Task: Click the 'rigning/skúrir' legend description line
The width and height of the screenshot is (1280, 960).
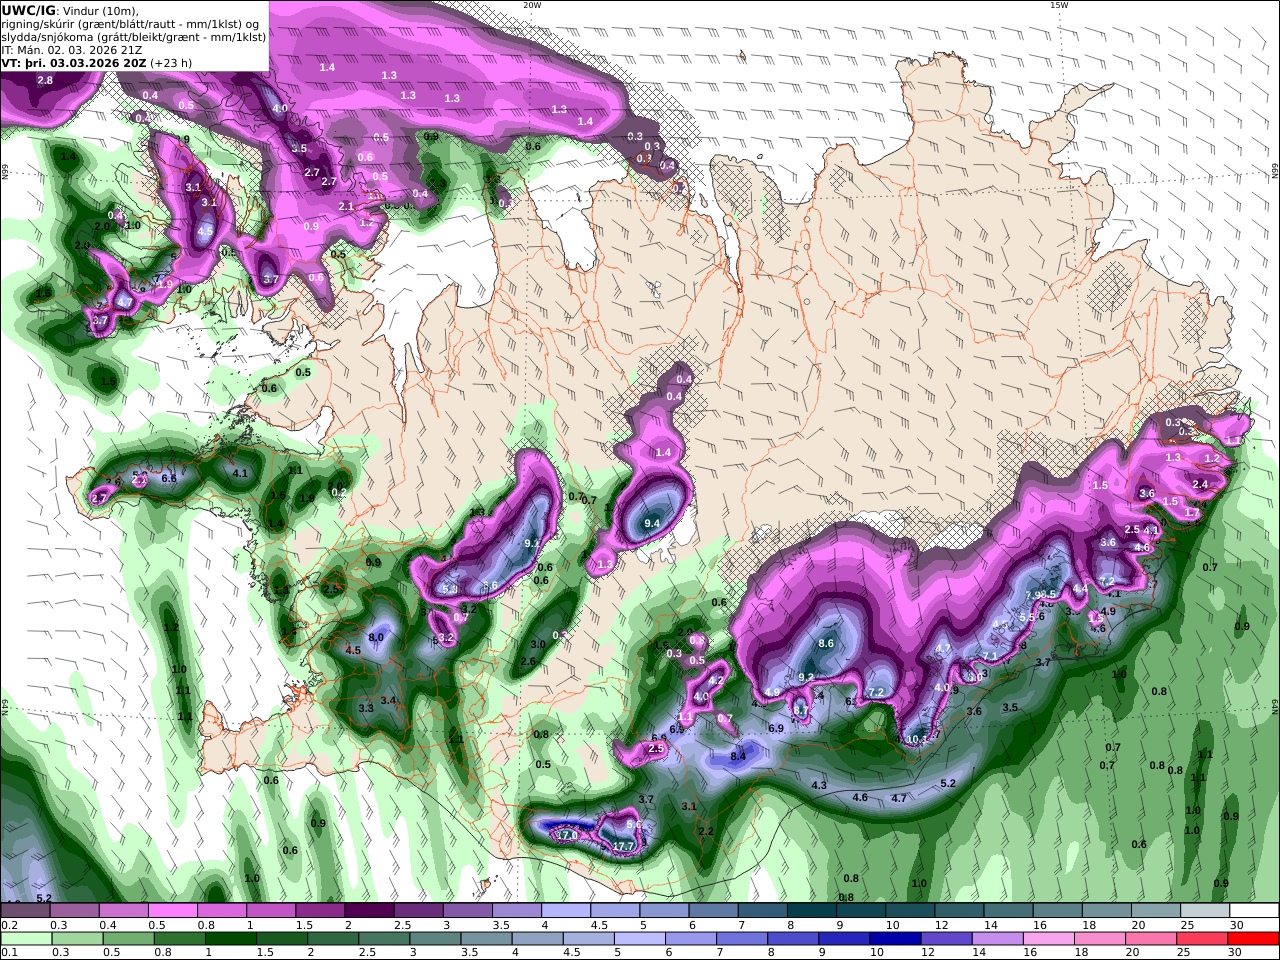Action: [x=130, y=23]
